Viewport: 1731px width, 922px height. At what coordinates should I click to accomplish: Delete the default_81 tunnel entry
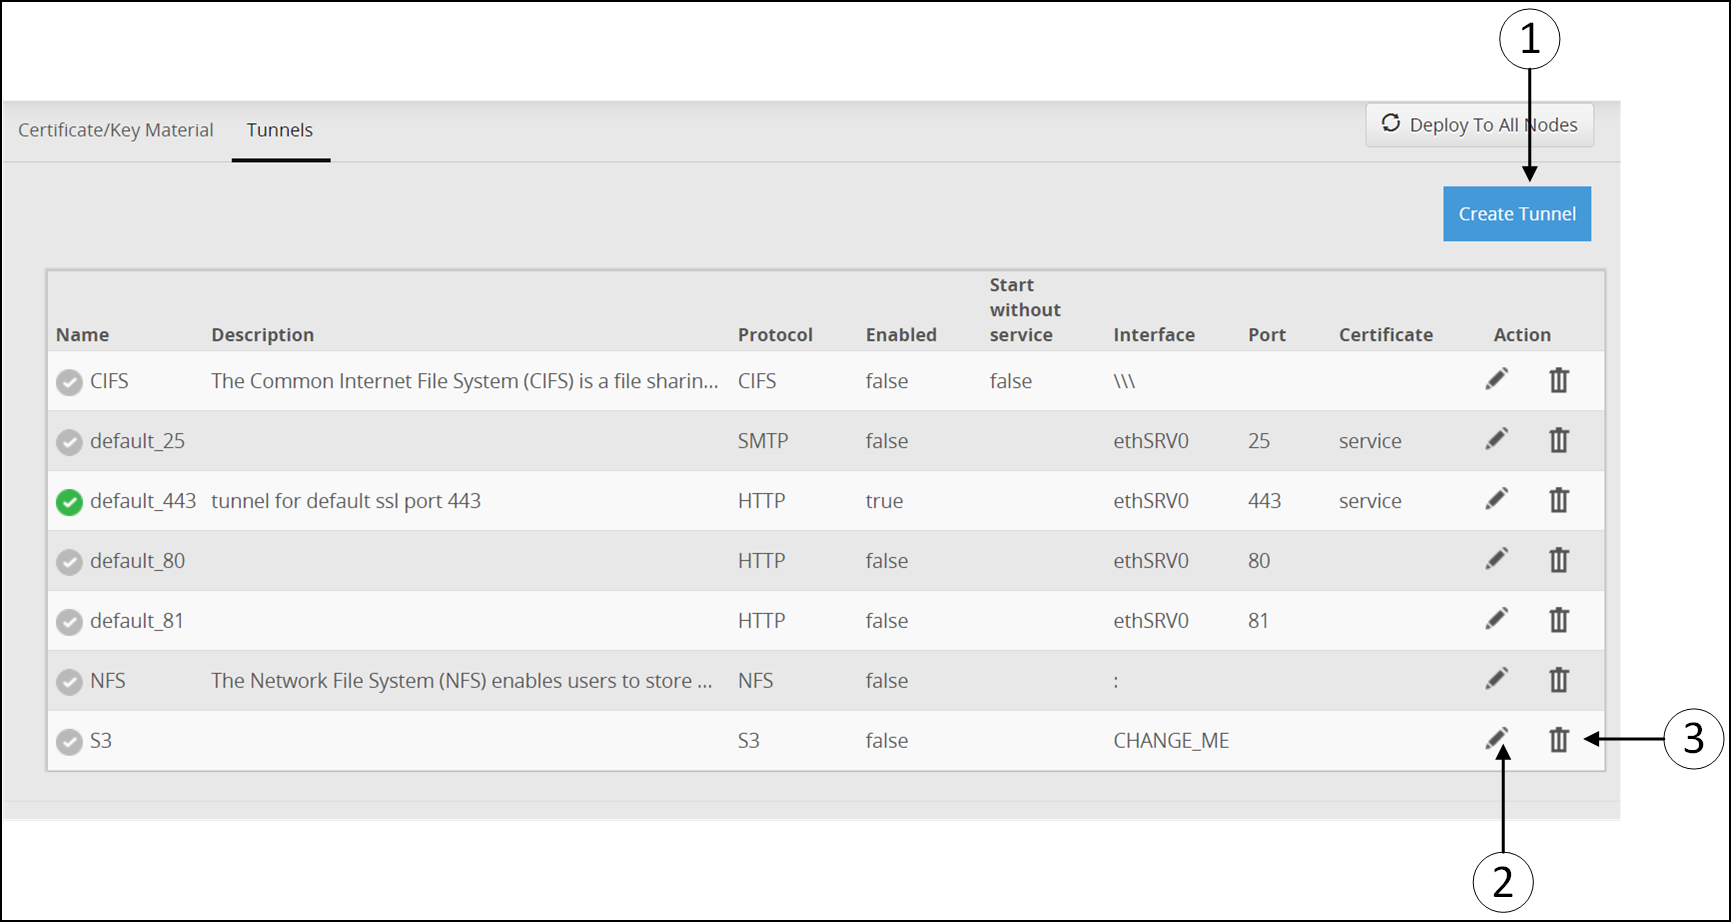click(1558, 620)
